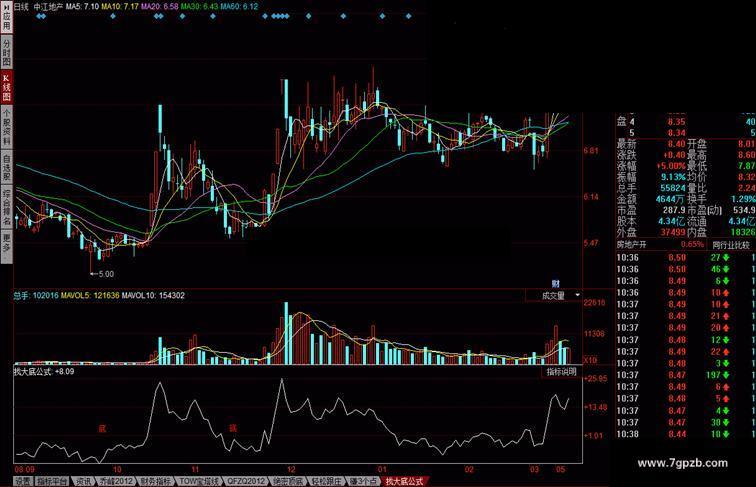Click the MAVOL5: 121636 label

(90, 295)
